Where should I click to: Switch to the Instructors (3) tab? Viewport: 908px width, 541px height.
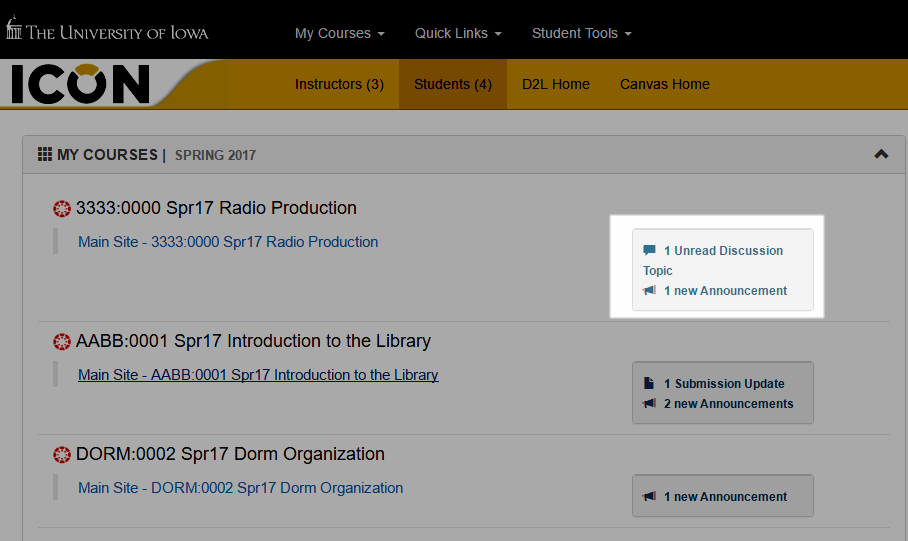click(x=339, y=84)
